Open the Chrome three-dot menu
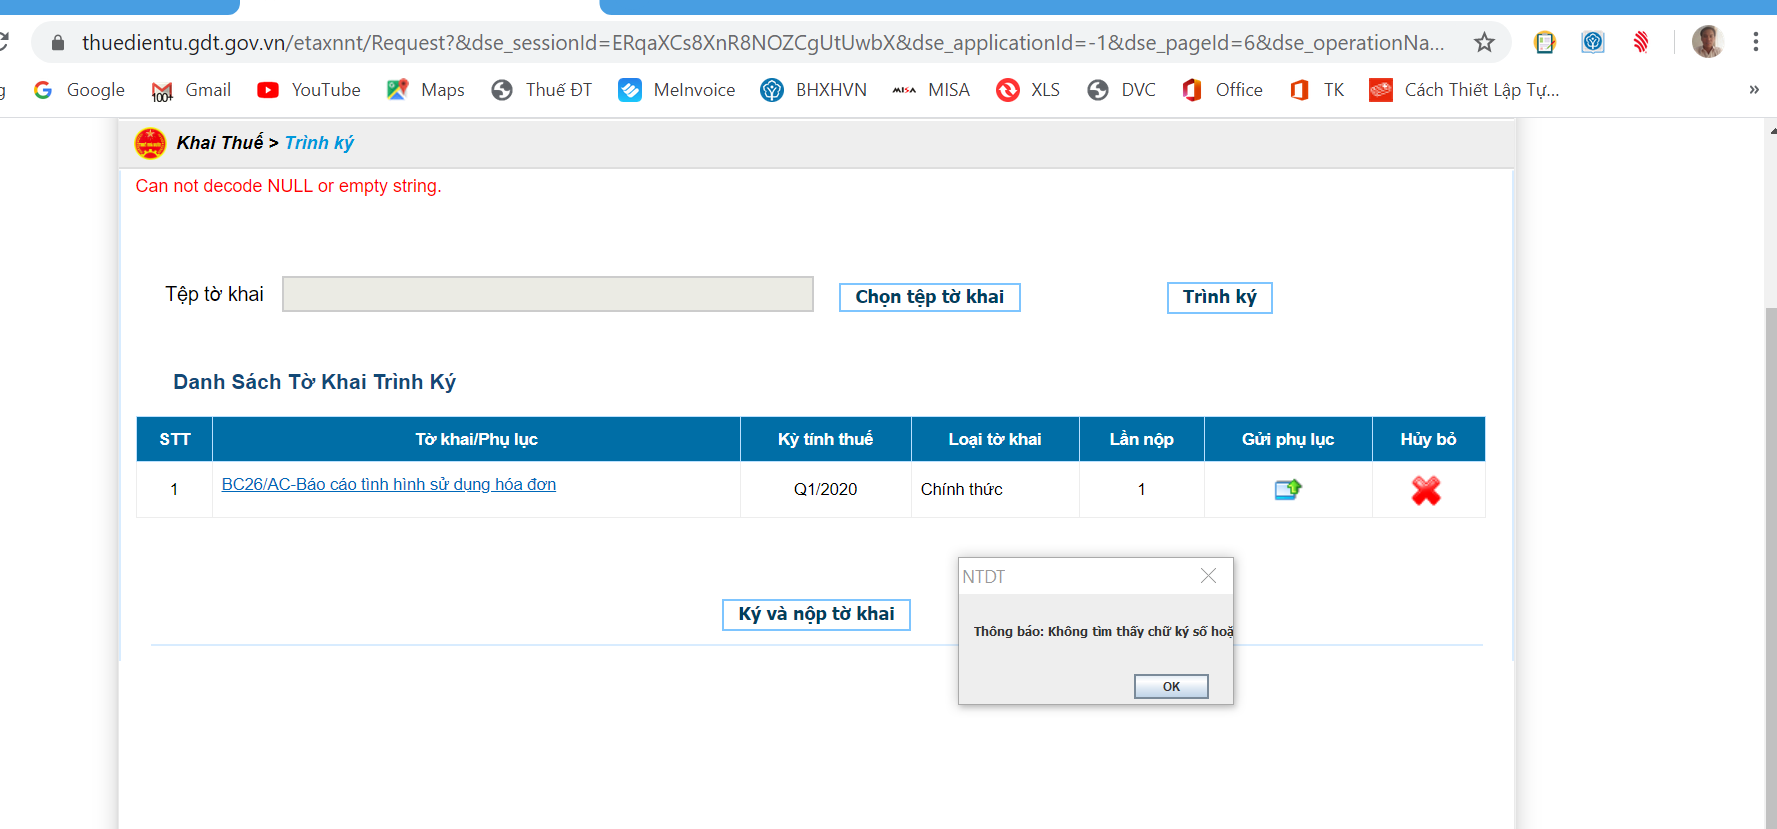Viewport: 1777px width, 829px height. pos(1755,42)
